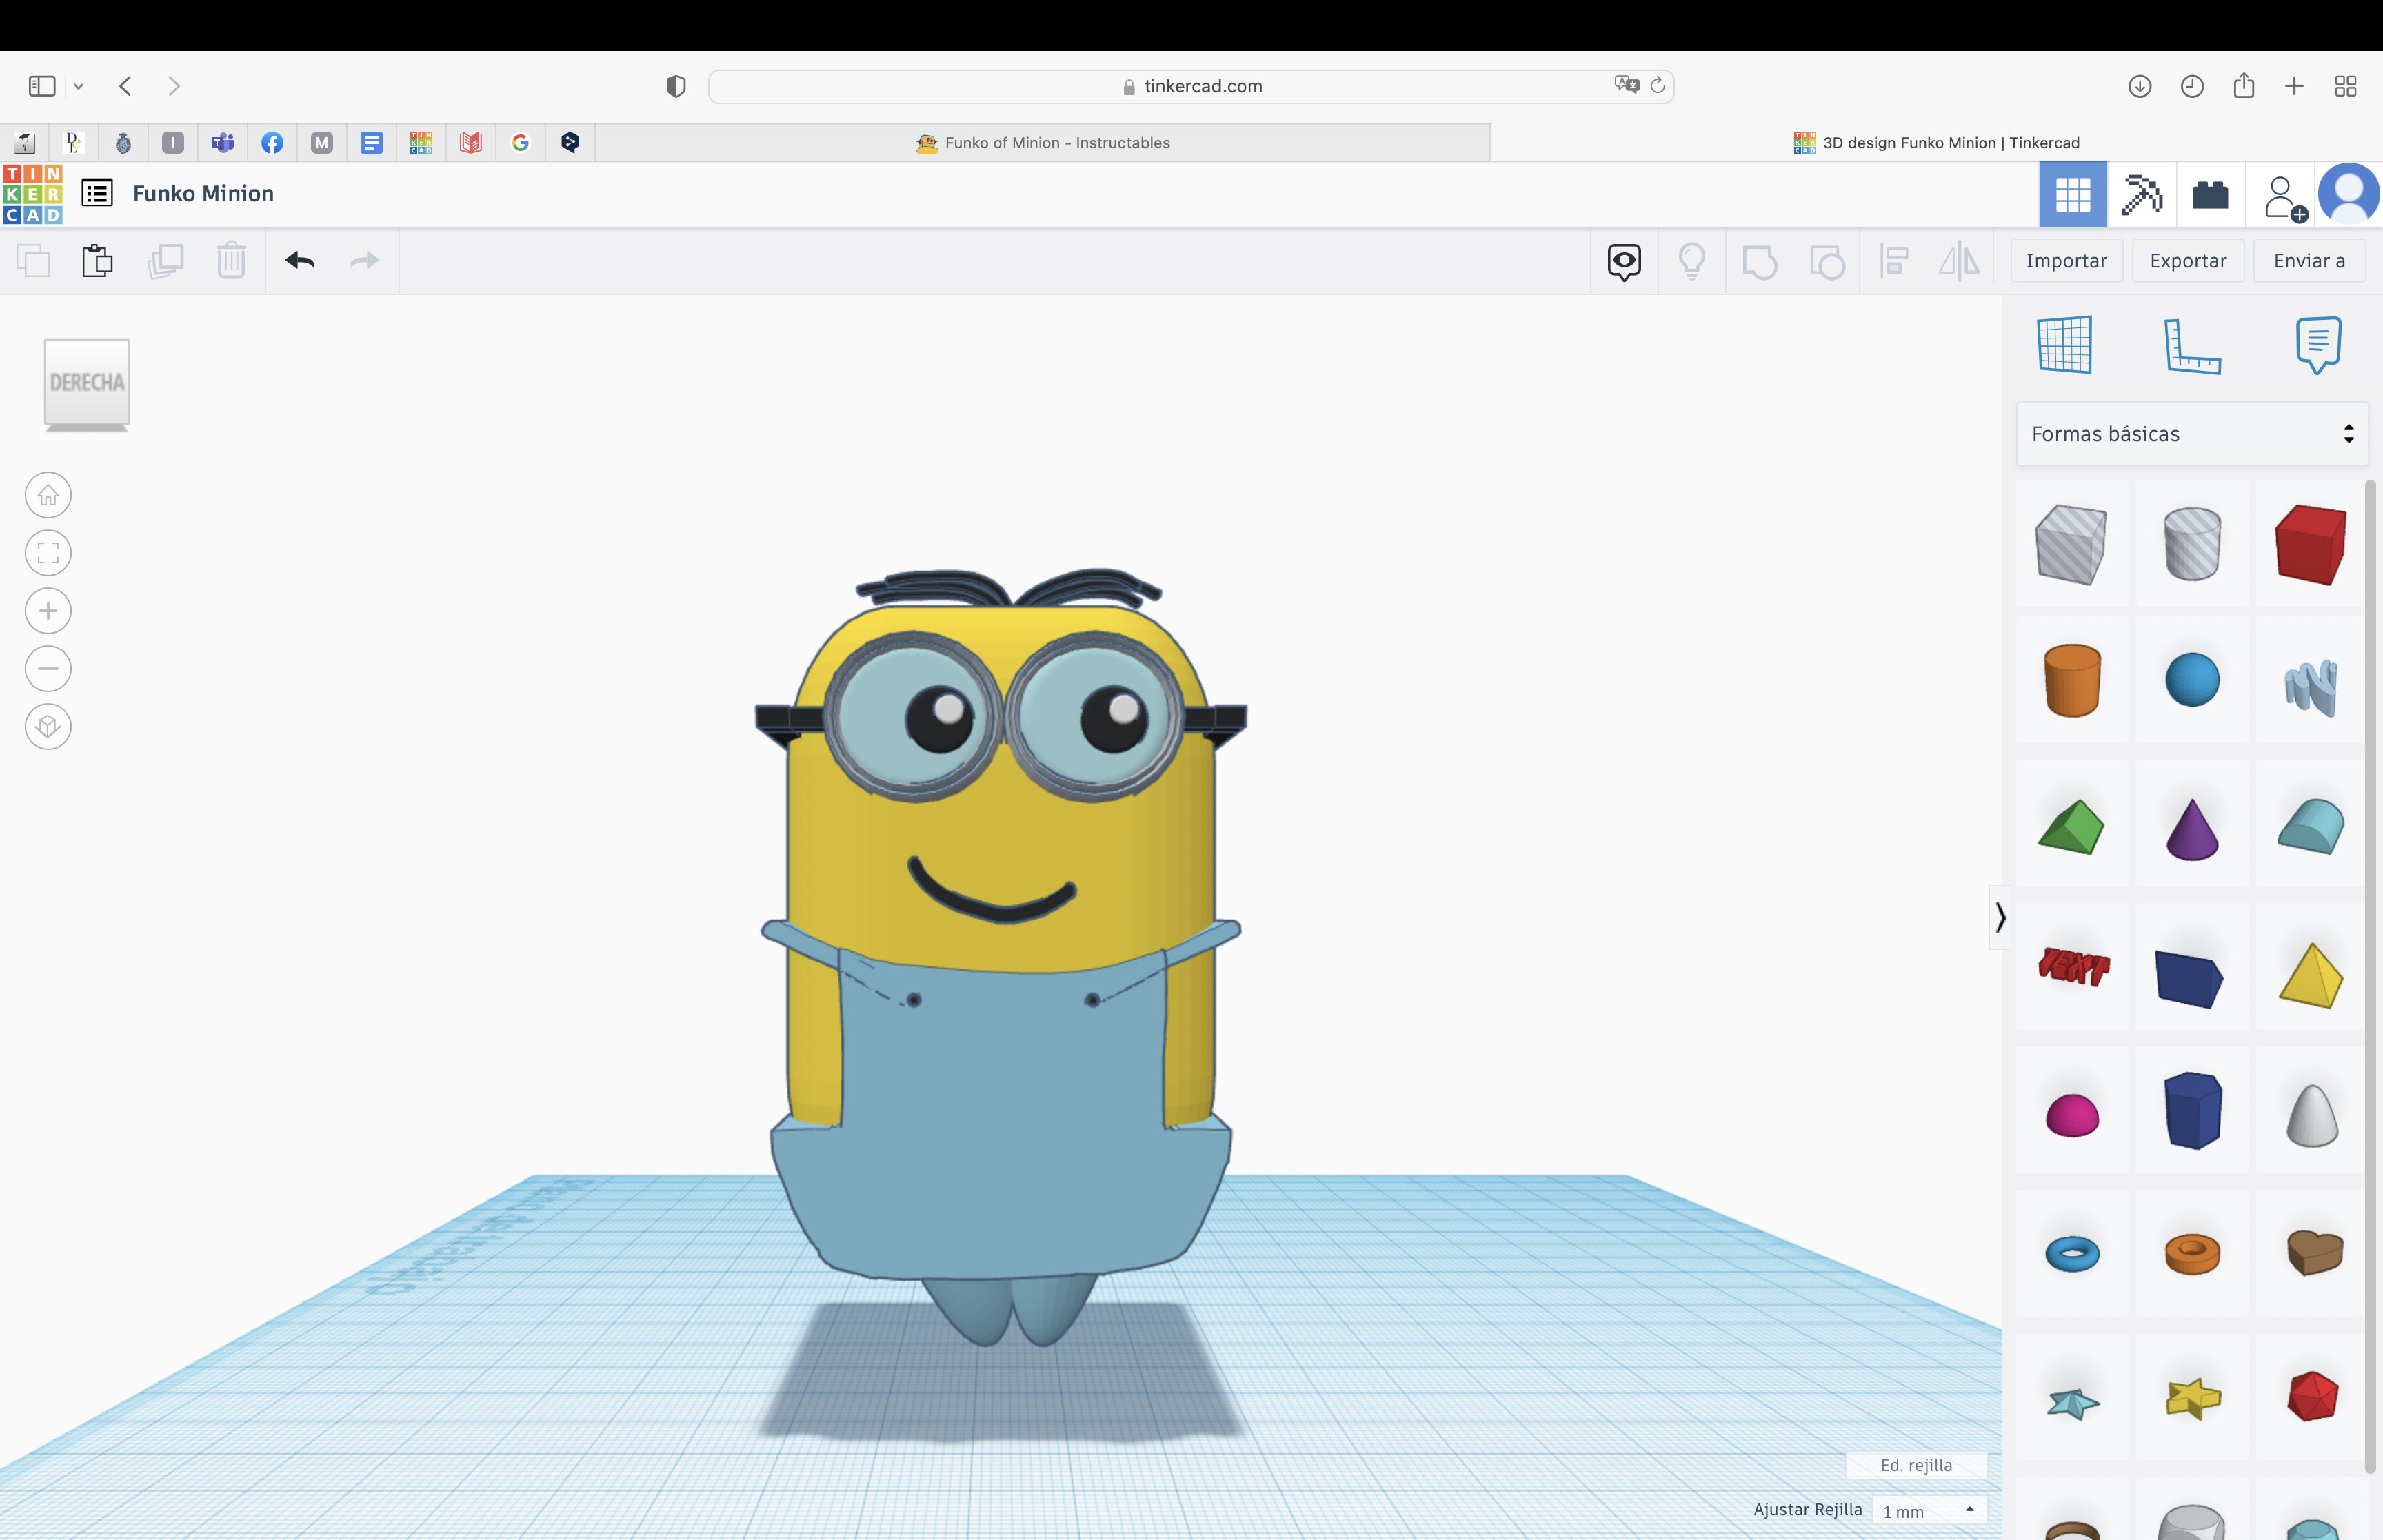Image resolution: width=2383 pixels, height=1540 pixels.
Task: Click the Home view button
Action: pos(48,495)
